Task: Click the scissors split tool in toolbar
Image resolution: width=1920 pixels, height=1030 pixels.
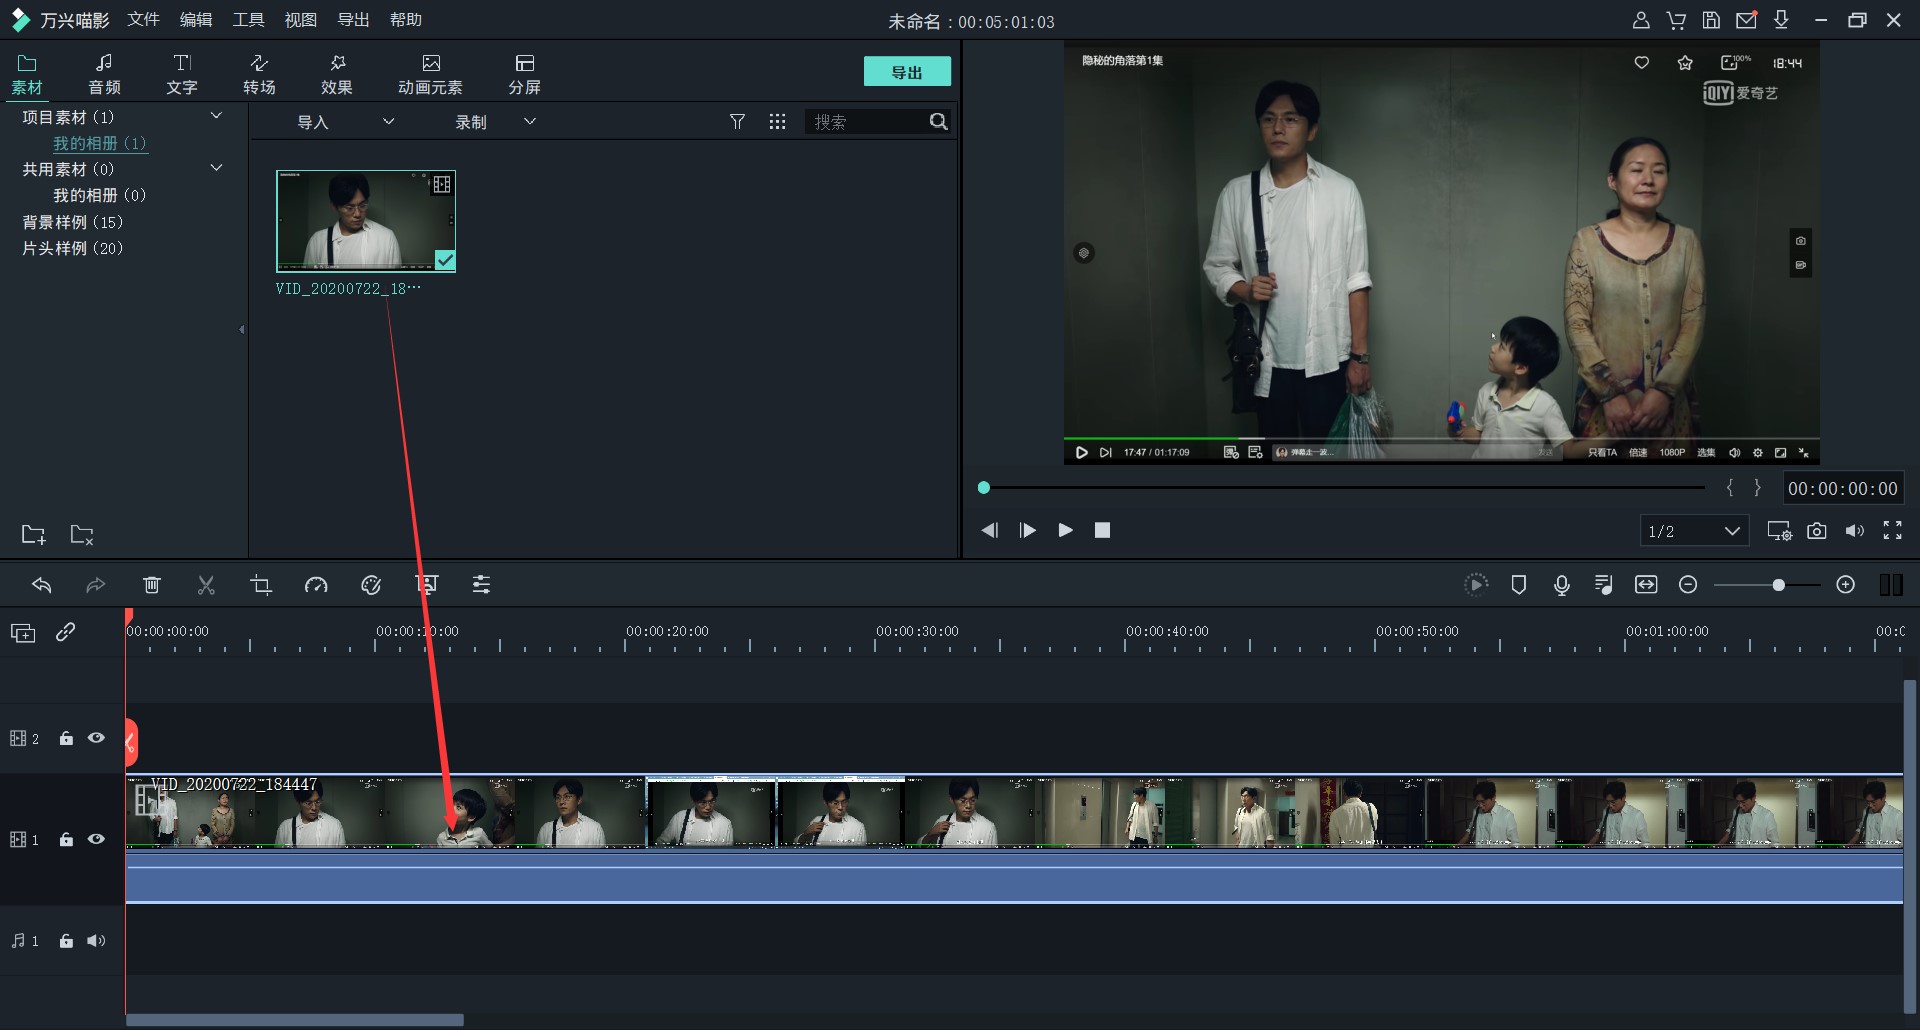Action: (206, 585)
